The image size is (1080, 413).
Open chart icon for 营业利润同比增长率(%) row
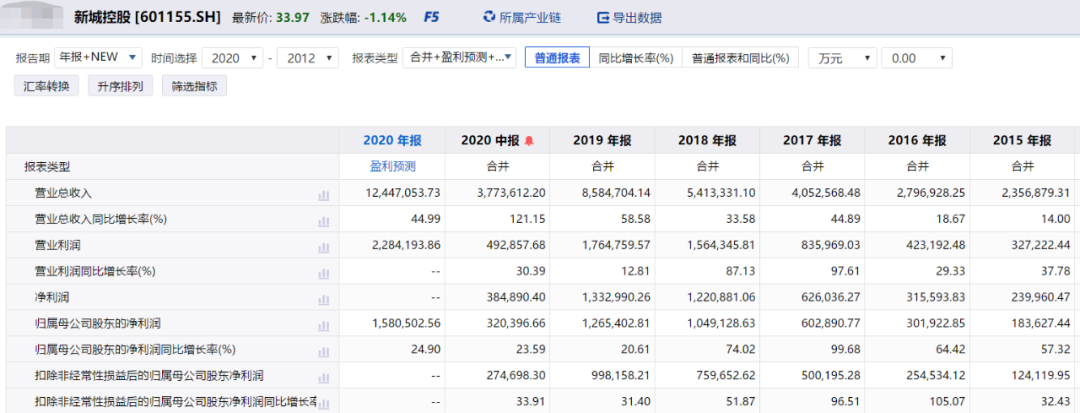(x=324, y=274)
